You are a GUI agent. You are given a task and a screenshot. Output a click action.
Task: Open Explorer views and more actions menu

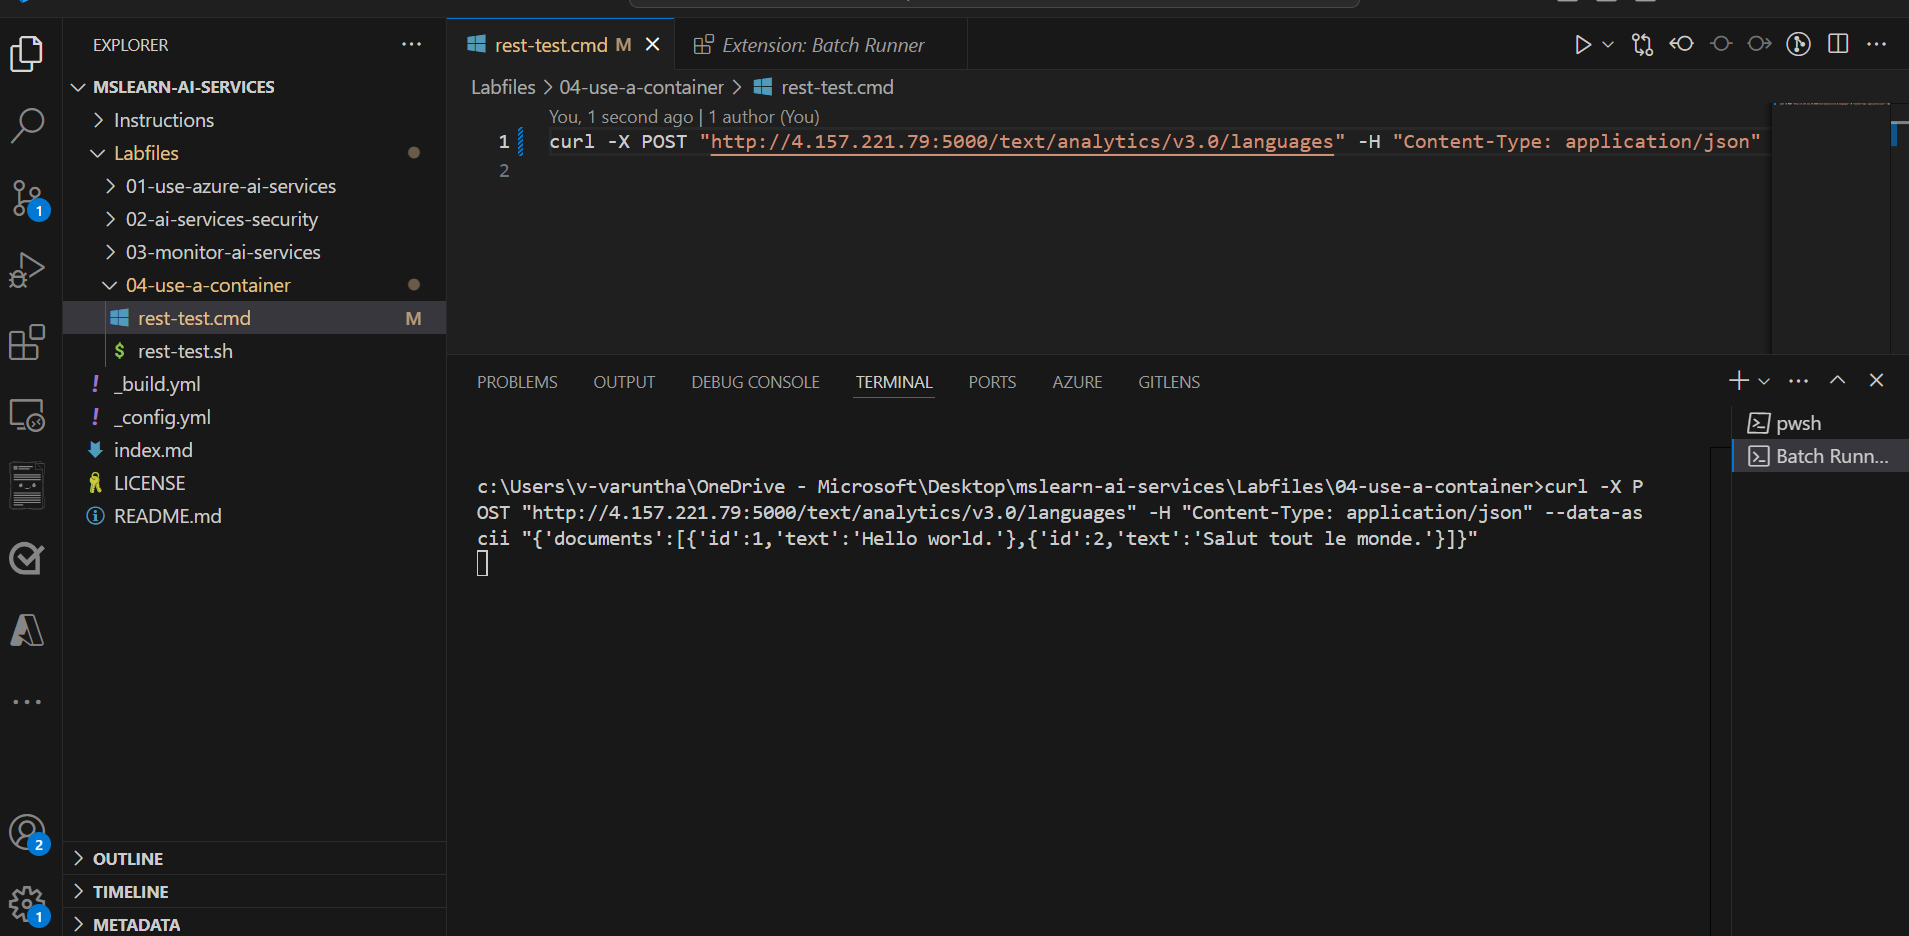point(411,45)
